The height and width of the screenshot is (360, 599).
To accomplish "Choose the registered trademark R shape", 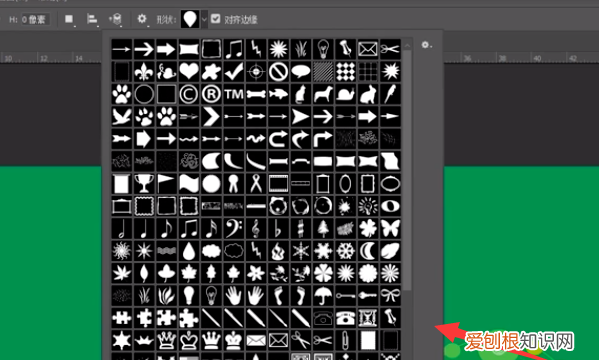I will click(x=211, y=94).
